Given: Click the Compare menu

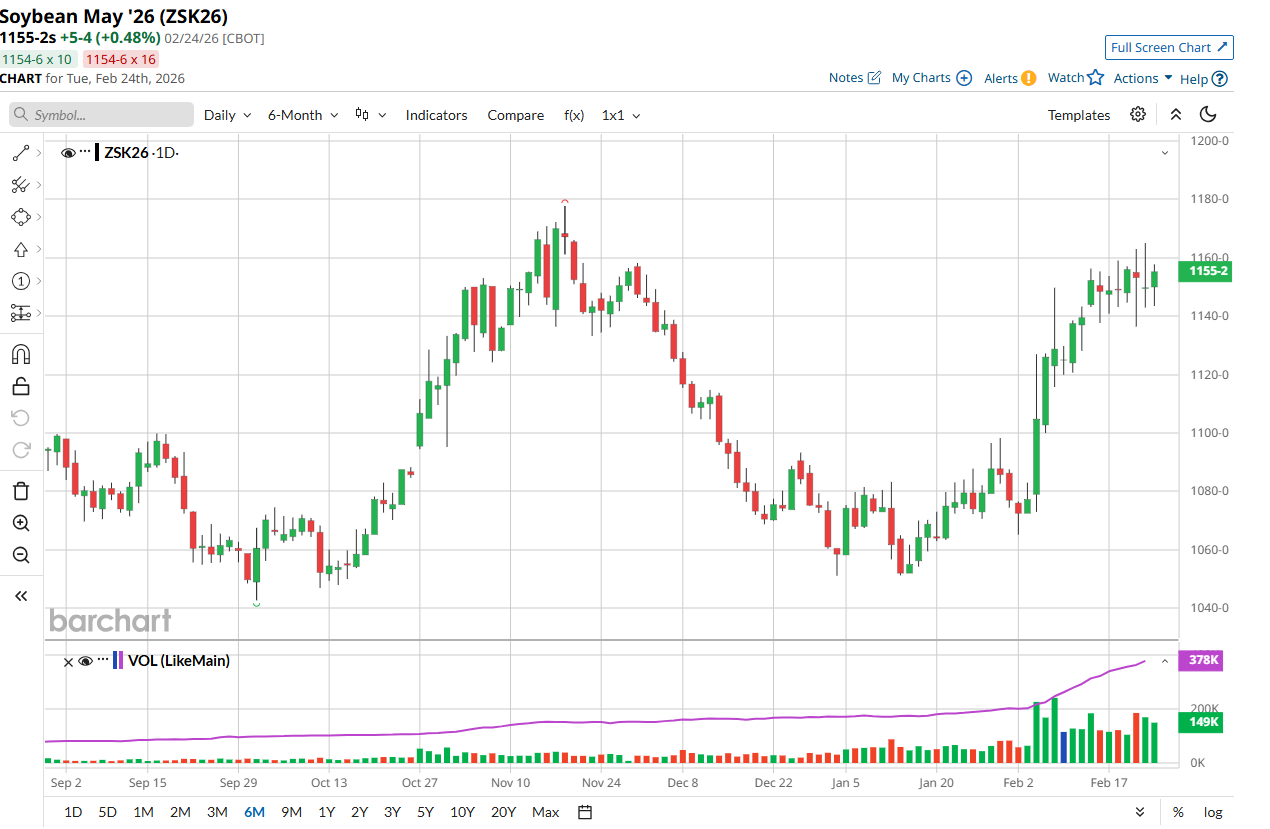Looking at the screenshot, I should [x=515, y=115].
